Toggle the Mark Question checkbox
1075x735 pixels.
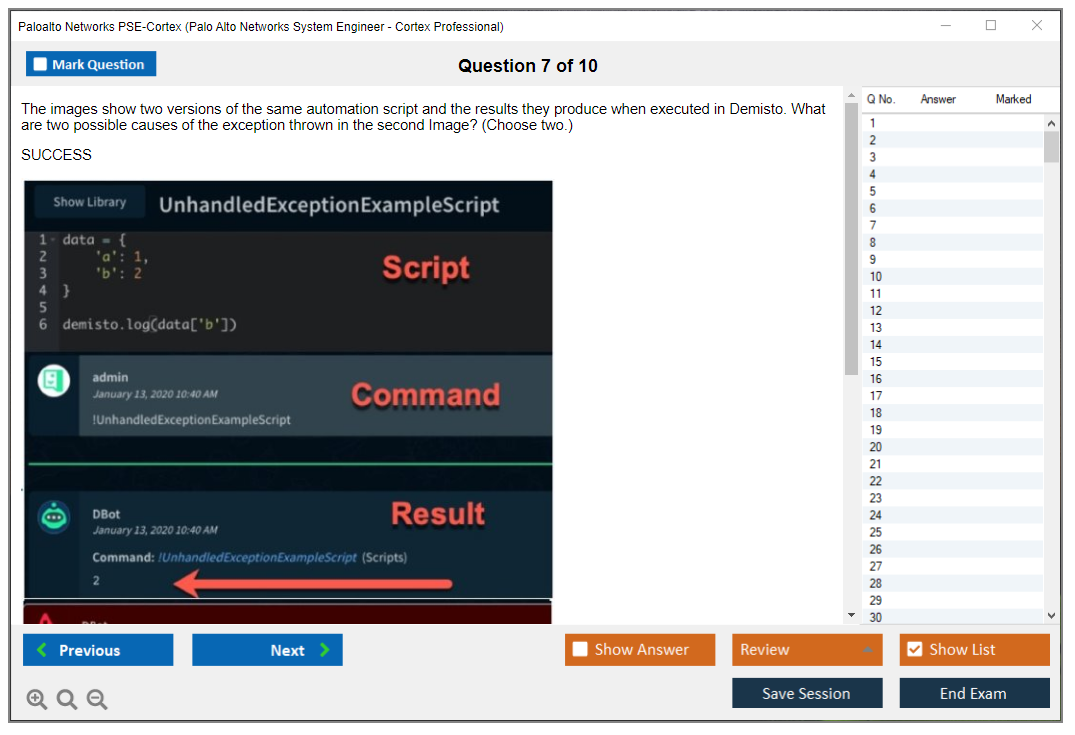click(41, 64)
